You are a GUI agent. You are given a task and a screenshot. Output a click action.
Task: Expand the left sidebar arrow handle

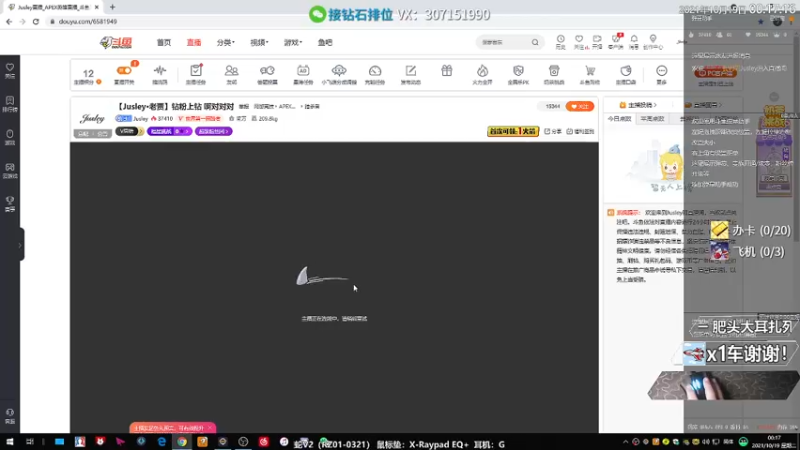click(20, 245)
